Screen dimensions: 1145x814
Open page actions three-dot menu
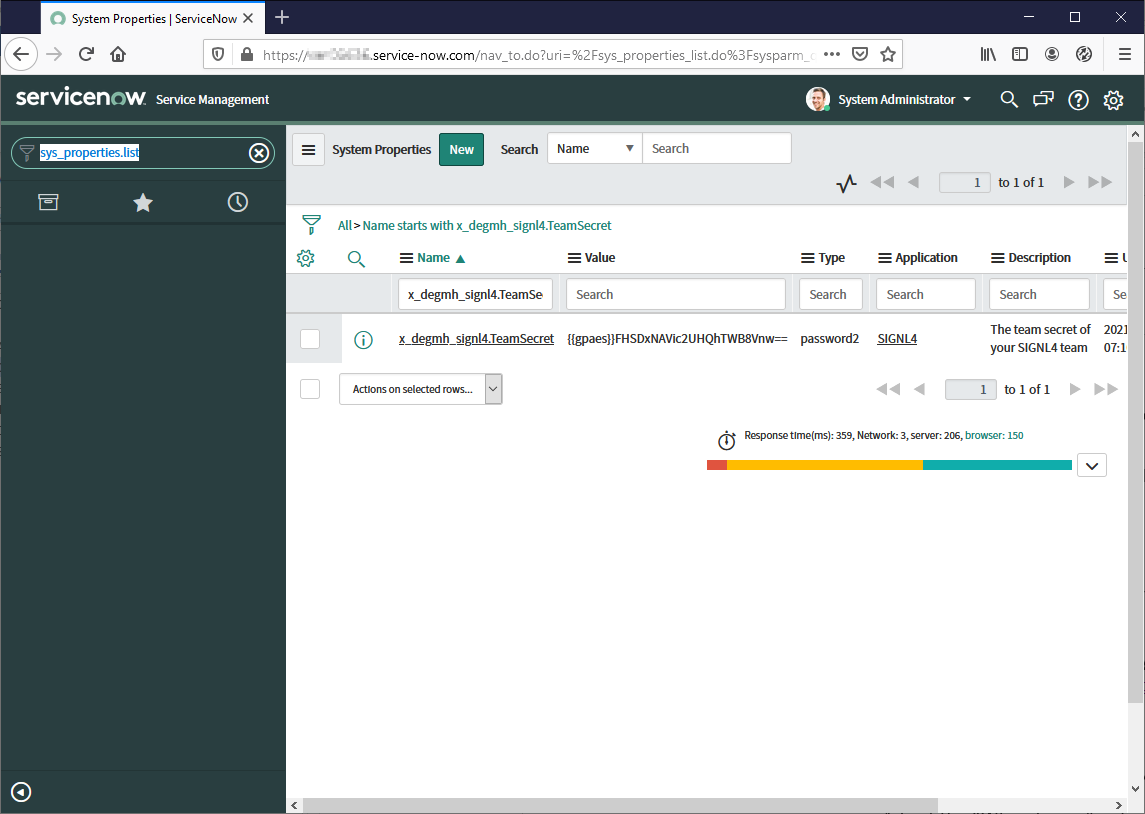click(832, 54)
